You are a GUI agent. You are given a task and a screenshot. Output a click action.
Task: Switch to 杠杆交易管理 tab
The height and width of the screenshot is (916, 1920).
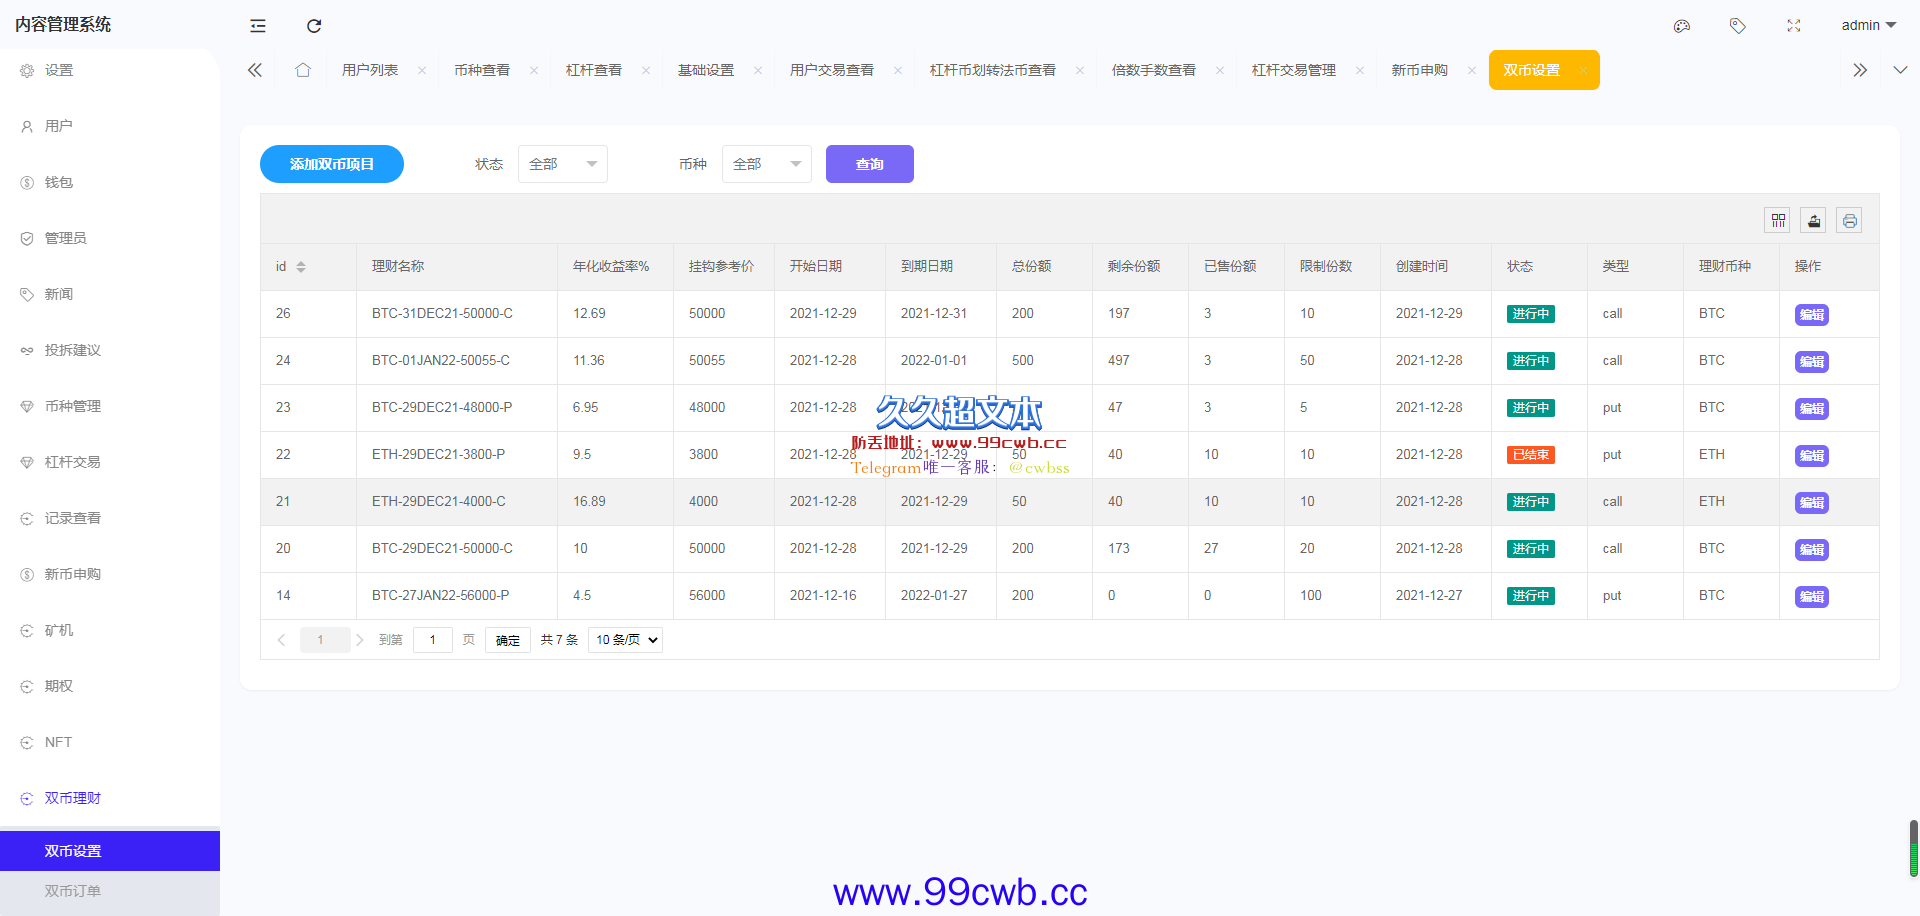[x=1294, y=70]
